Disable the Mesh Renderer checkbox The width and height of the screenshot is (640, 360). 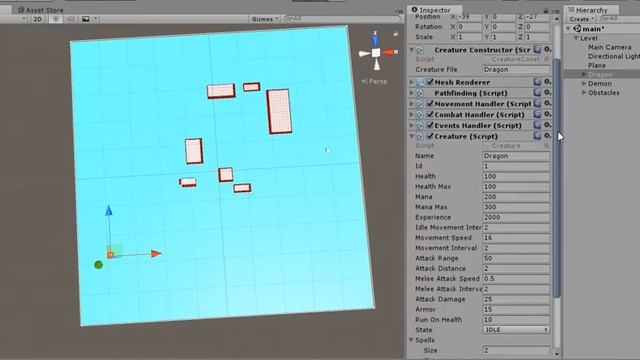tap(430, 82)
